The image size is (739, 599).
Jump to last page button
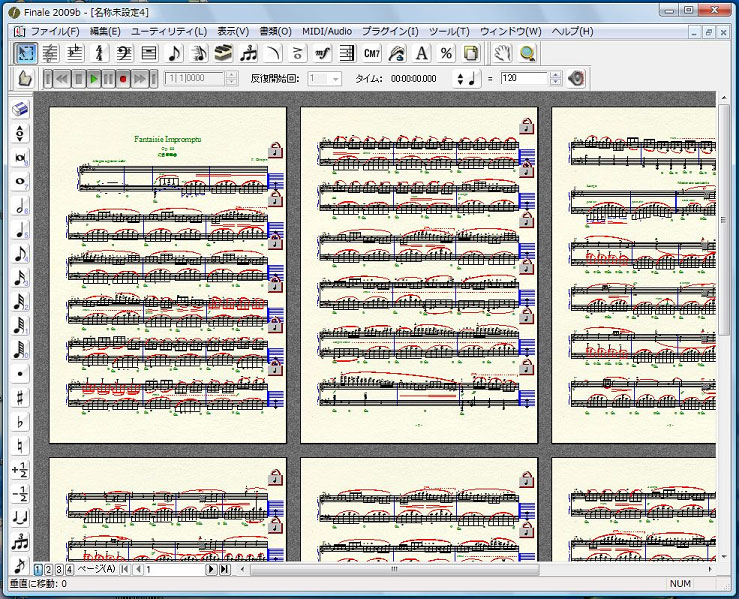pyautogui.click(x=225, y=569)
